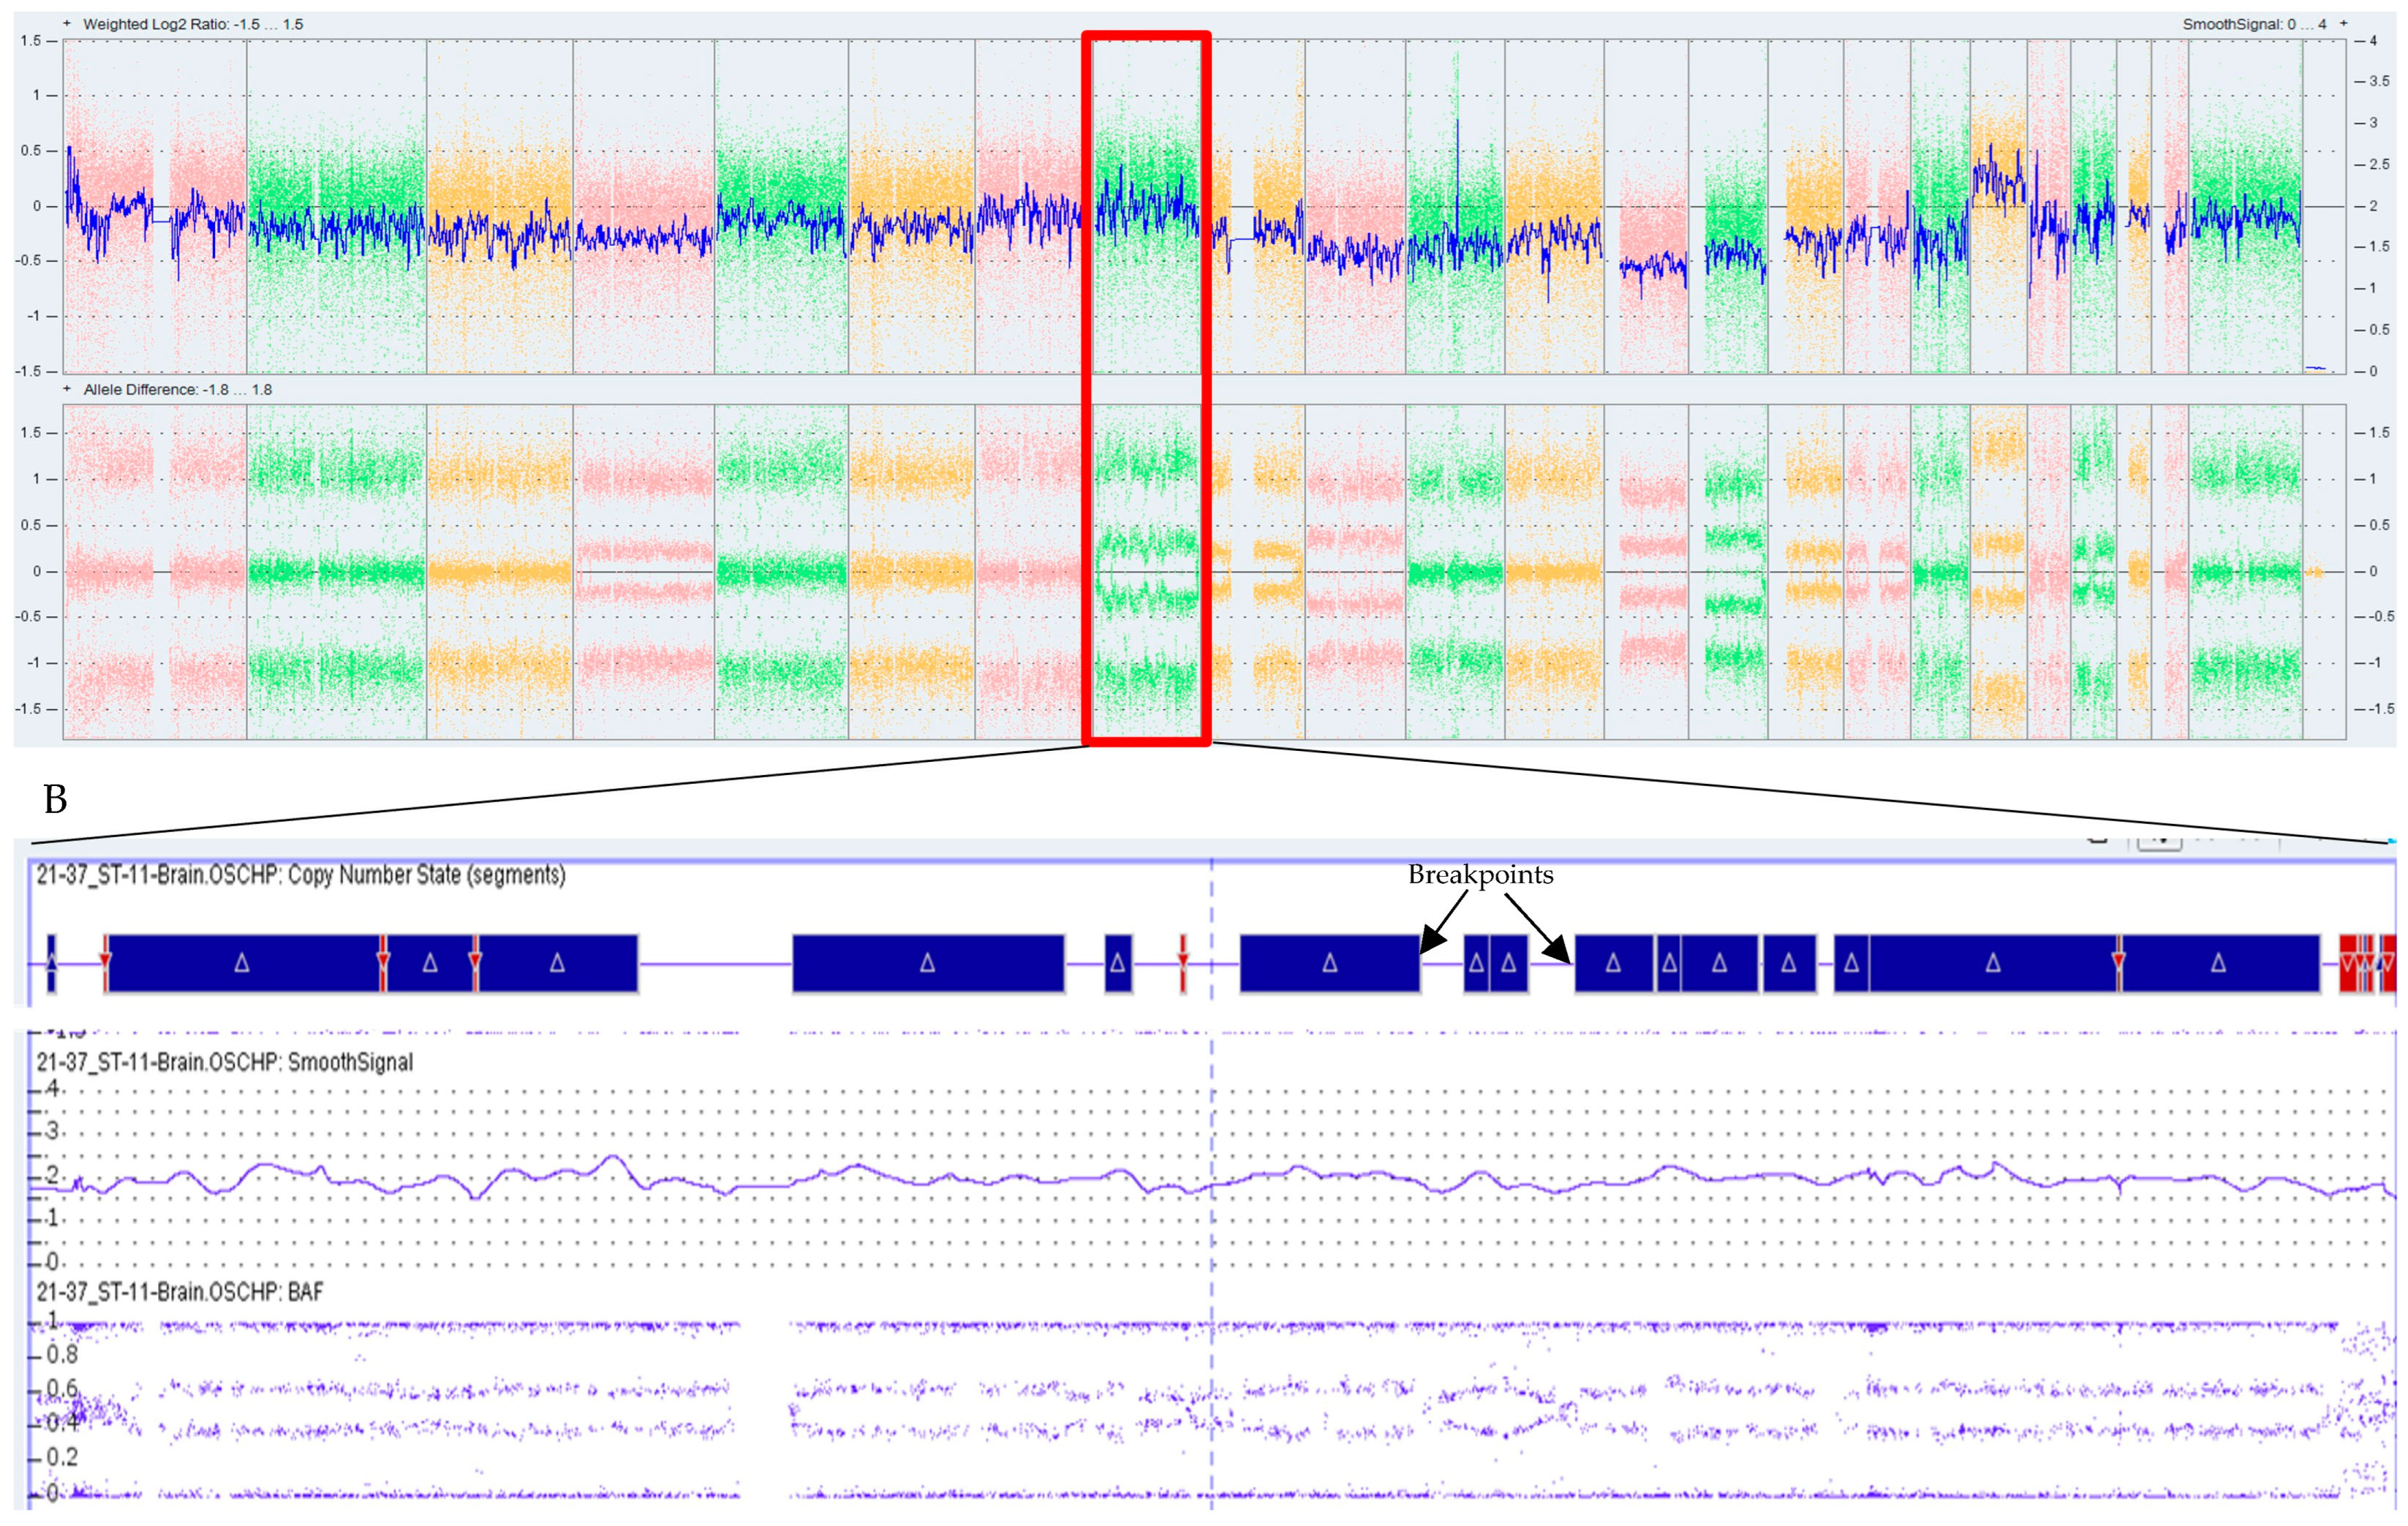
Task: Select the OSCHP SmoothSignal track label
Action: 224,1062
